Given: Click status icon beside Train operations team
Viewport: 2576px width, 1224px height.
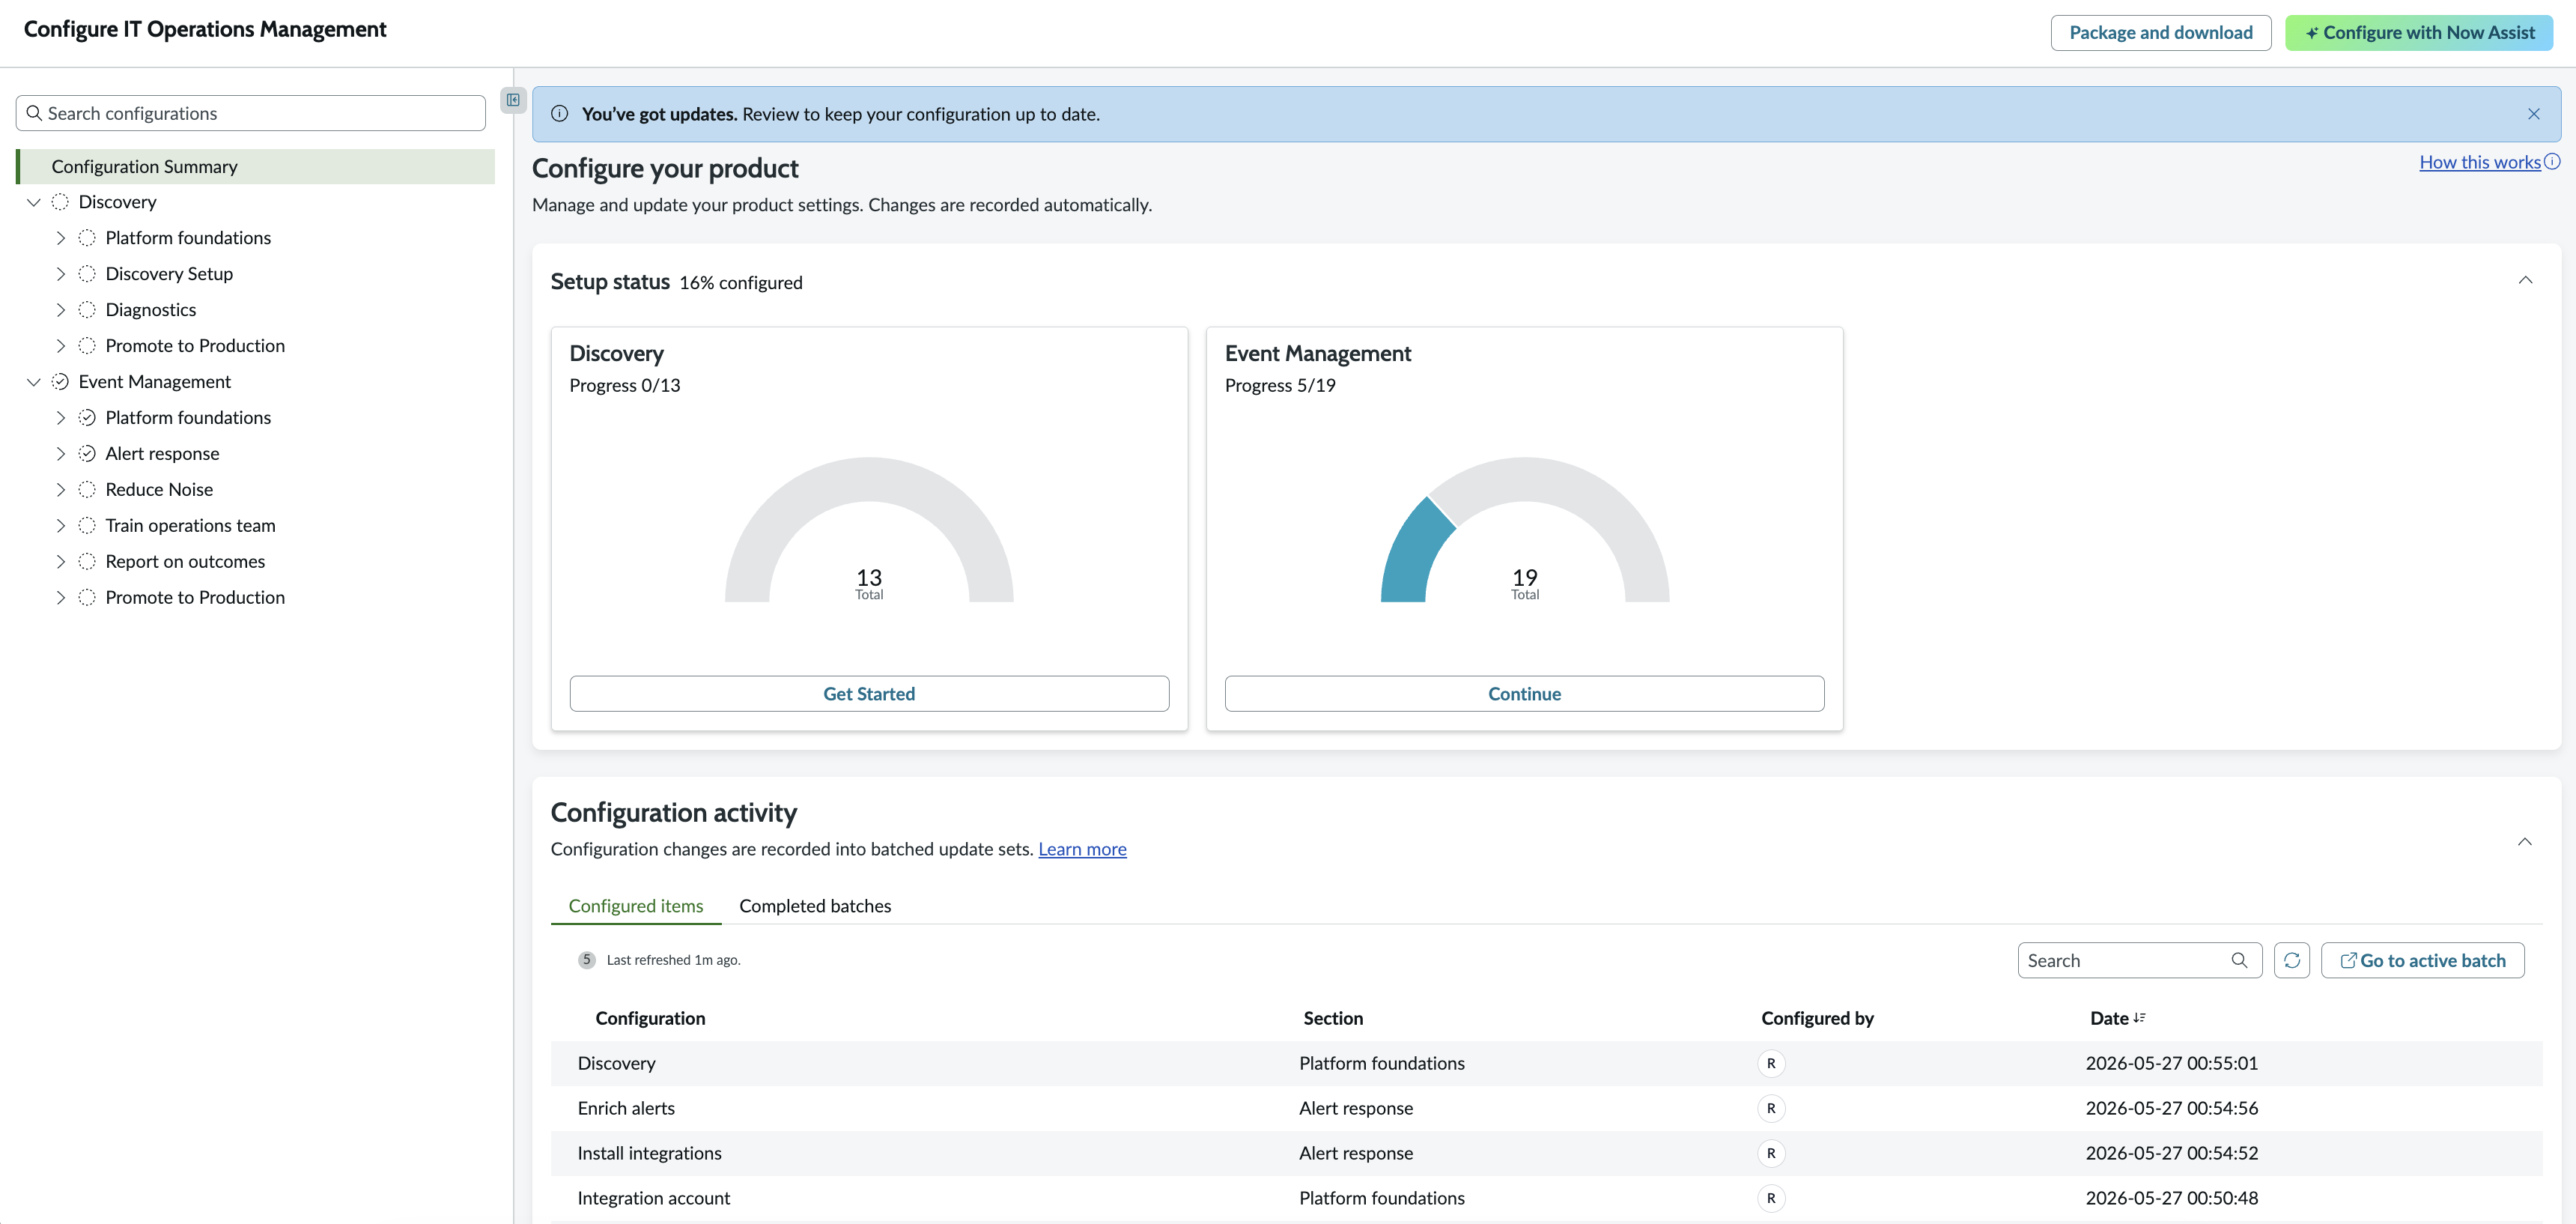Looking at the screenshot, I should point(87,526).
